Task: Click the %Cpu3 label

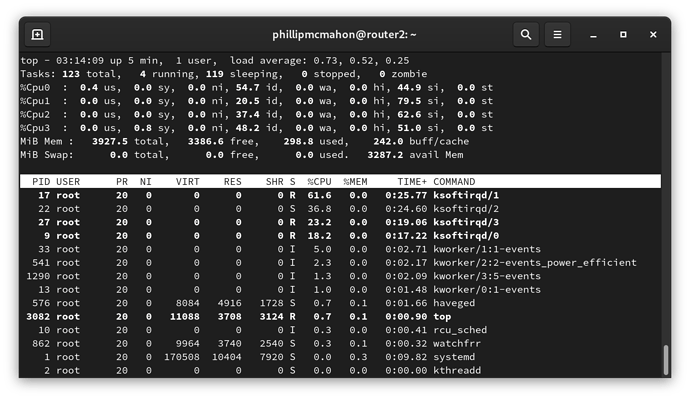Action: 35,128
